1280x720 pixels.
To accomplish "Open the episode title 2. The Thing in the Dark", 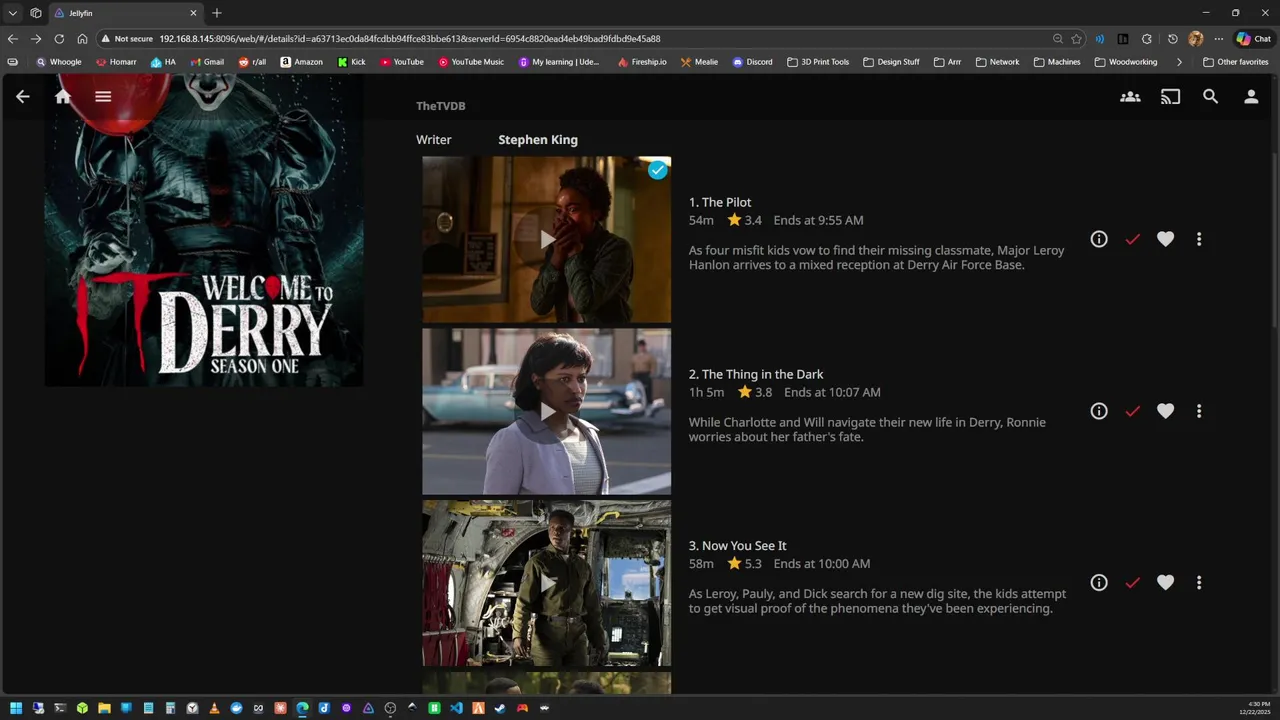I will pos(756,374).
